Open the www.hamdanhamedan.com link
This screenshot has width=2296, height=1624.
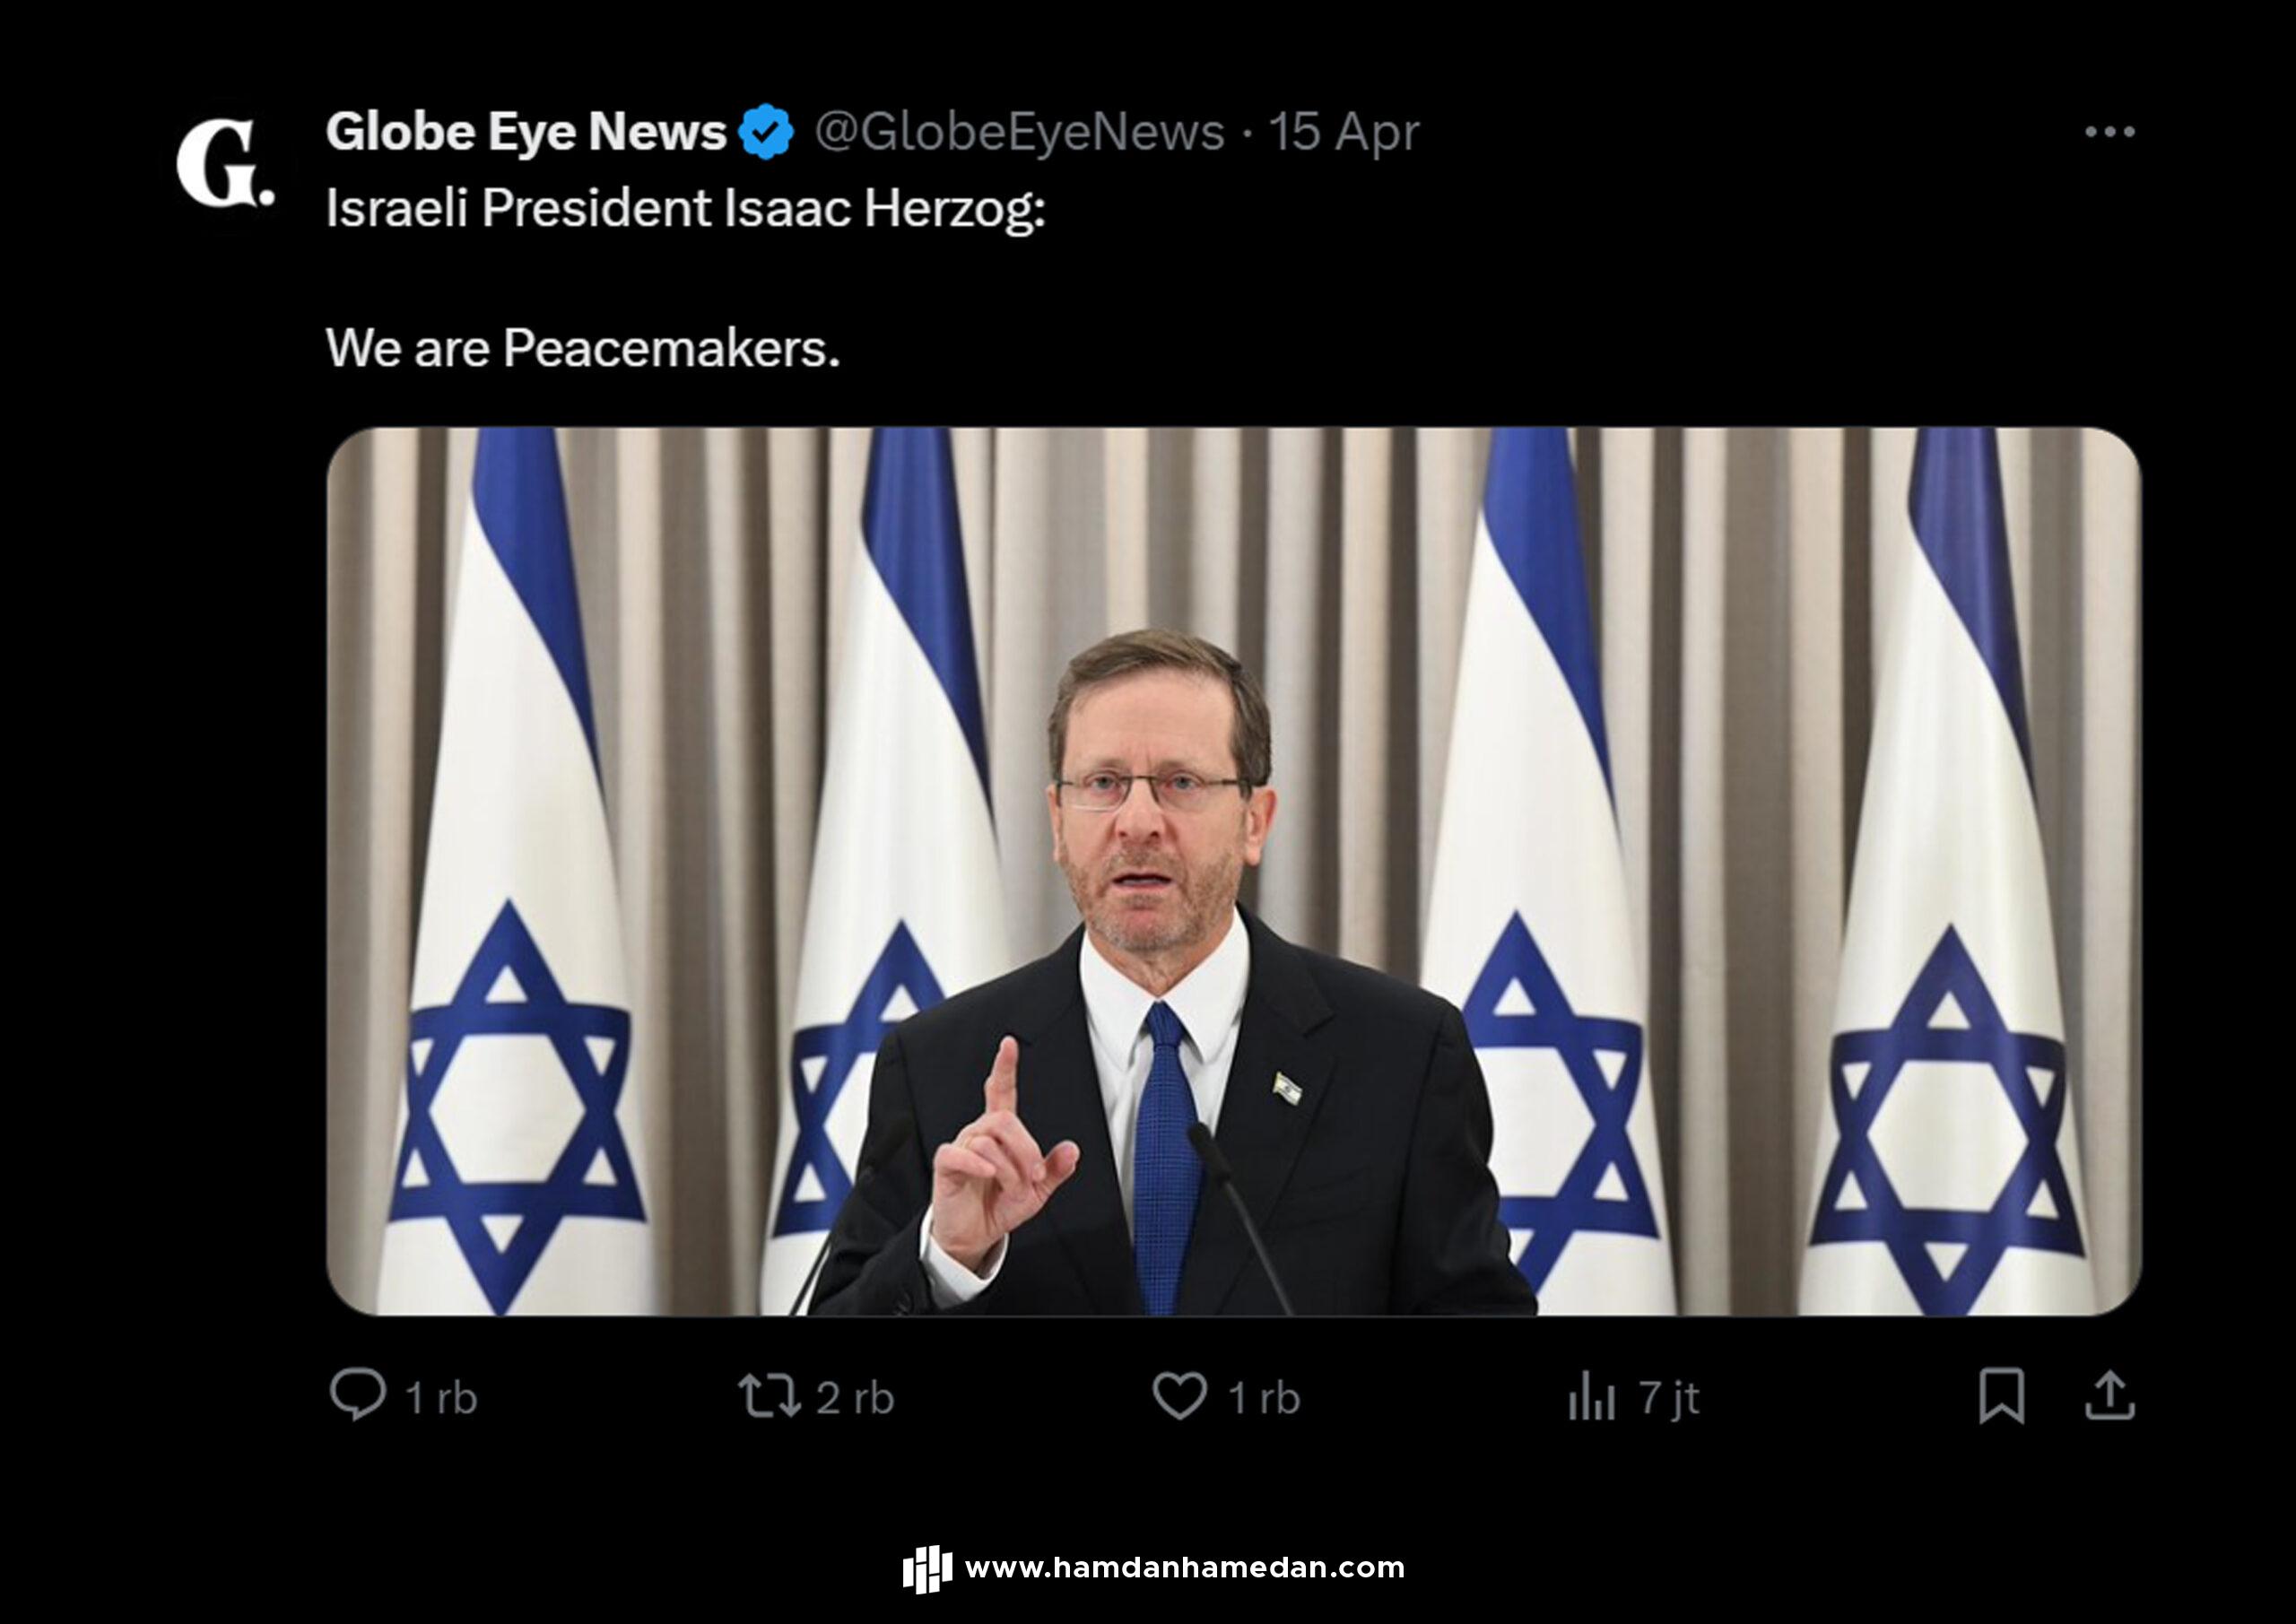coord(1185,1567)
